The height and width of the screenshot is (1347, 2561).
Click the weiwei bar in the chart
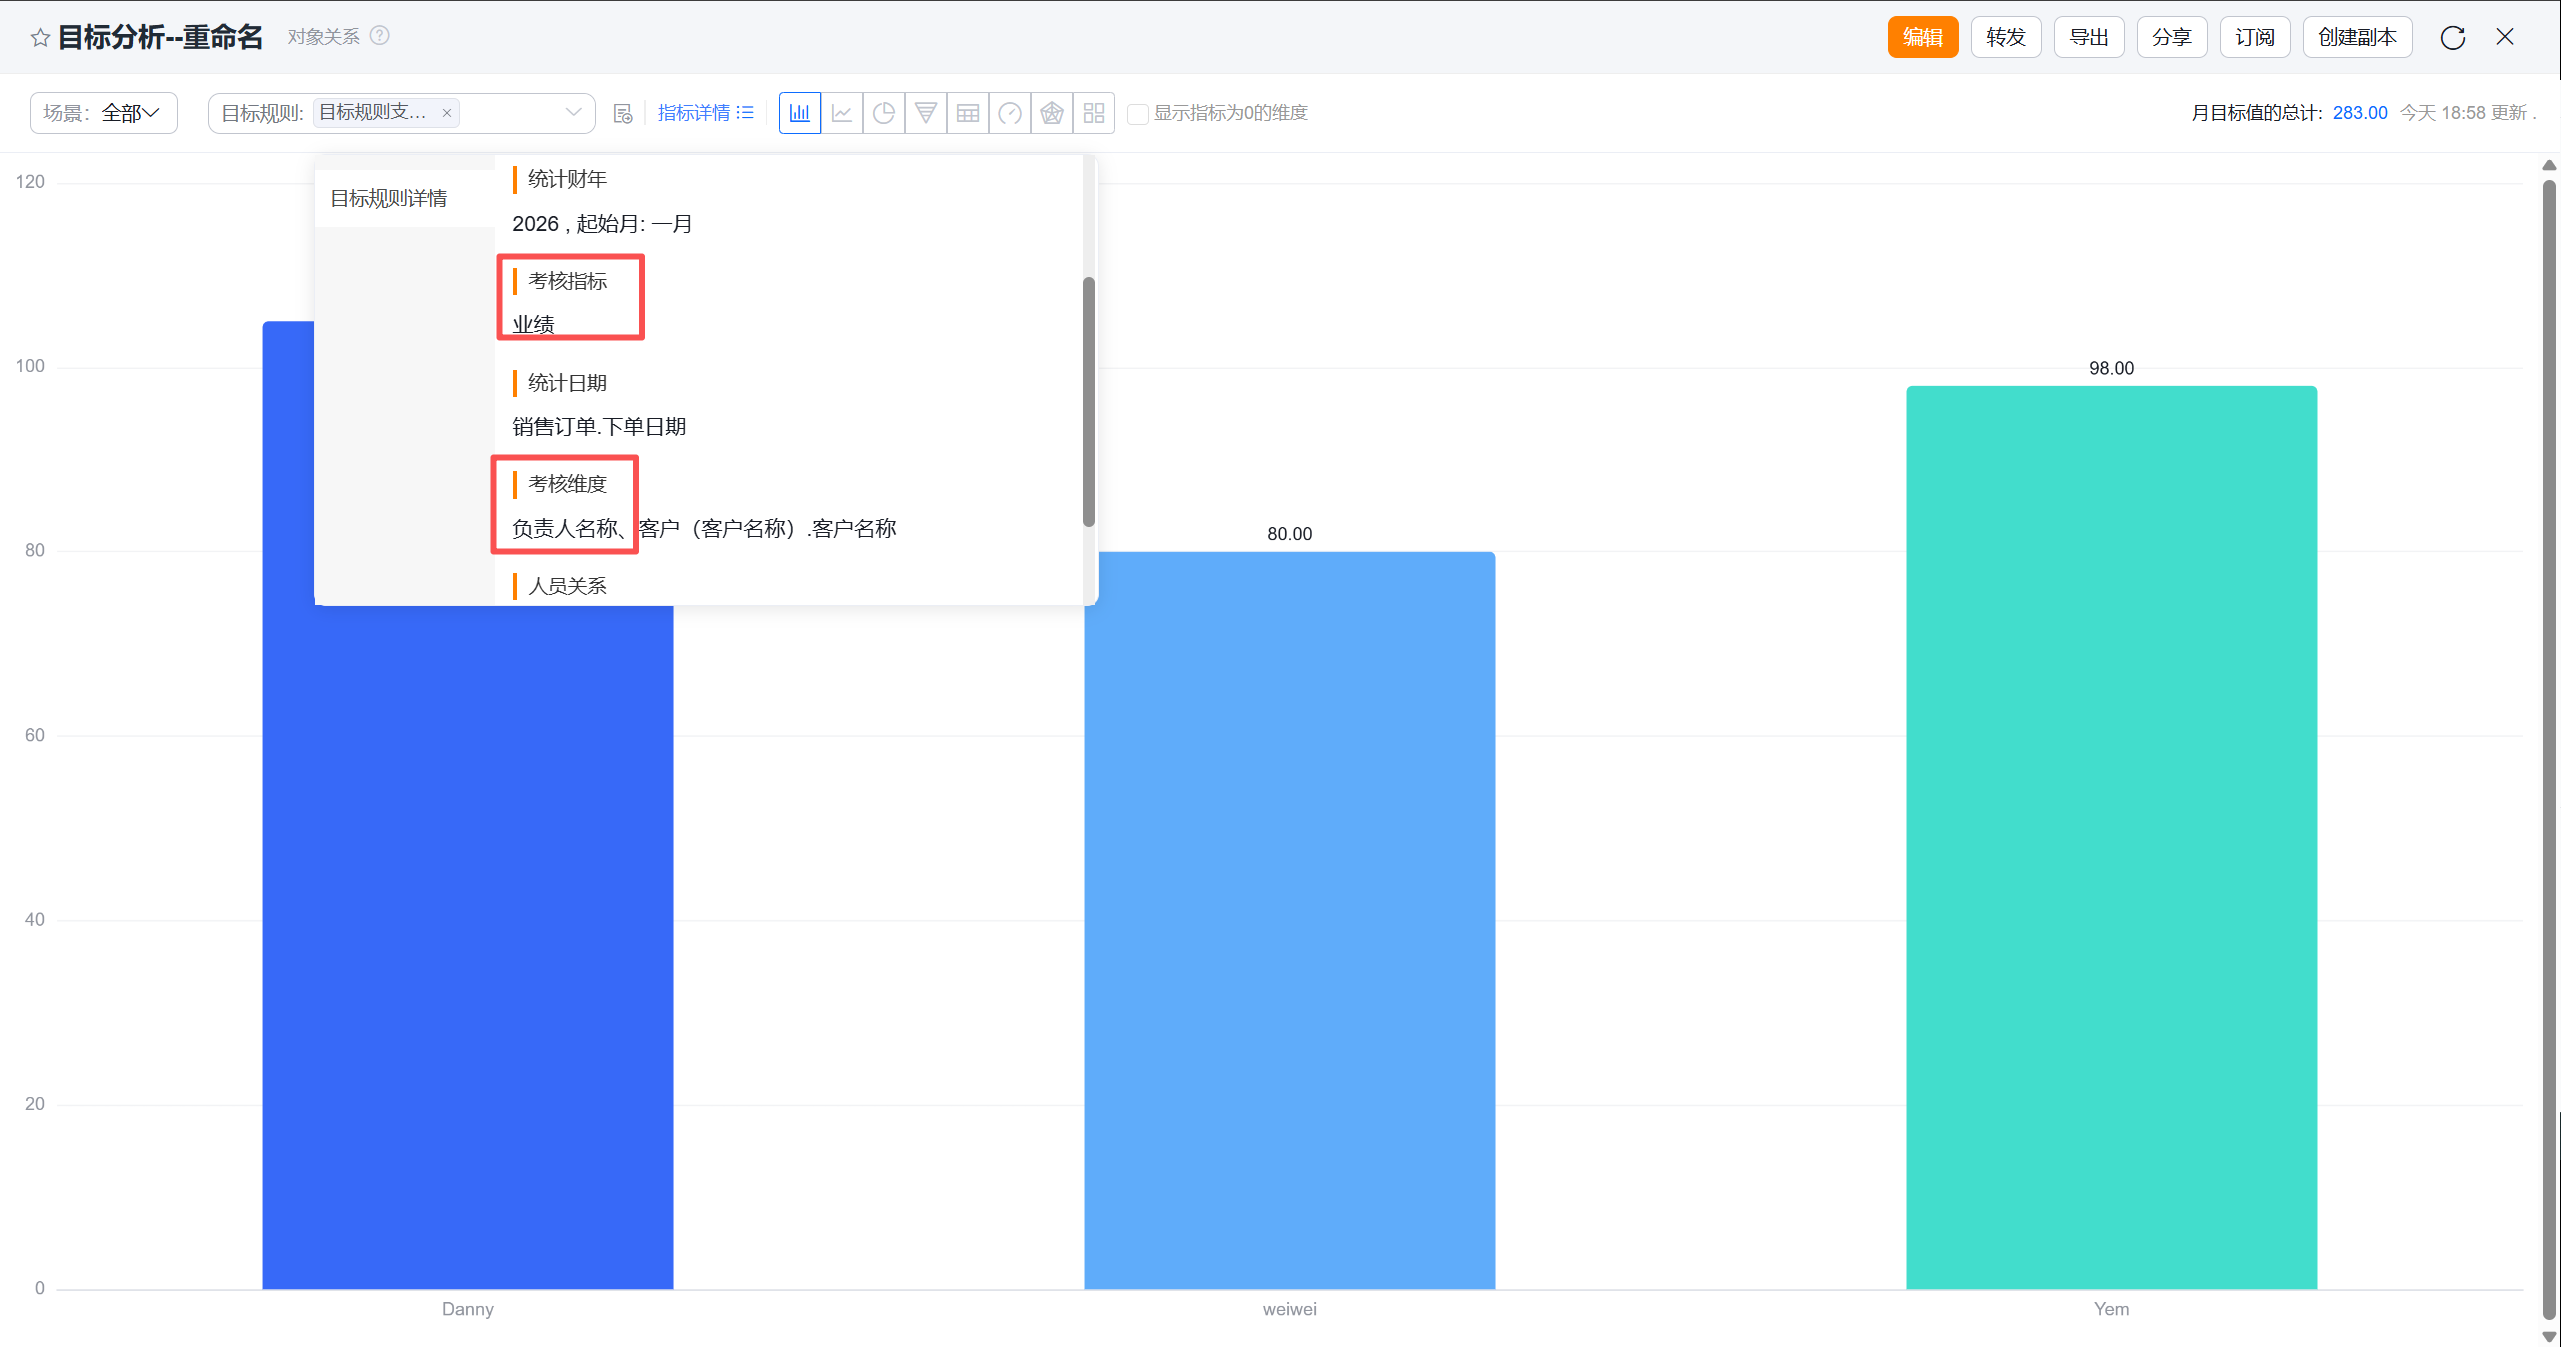[1290, 920]
